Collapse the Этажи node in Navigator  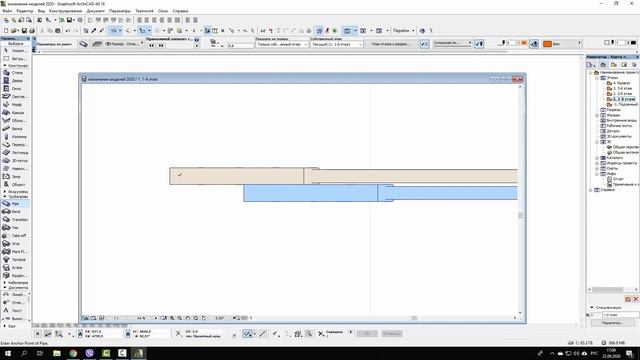(597, 78)
